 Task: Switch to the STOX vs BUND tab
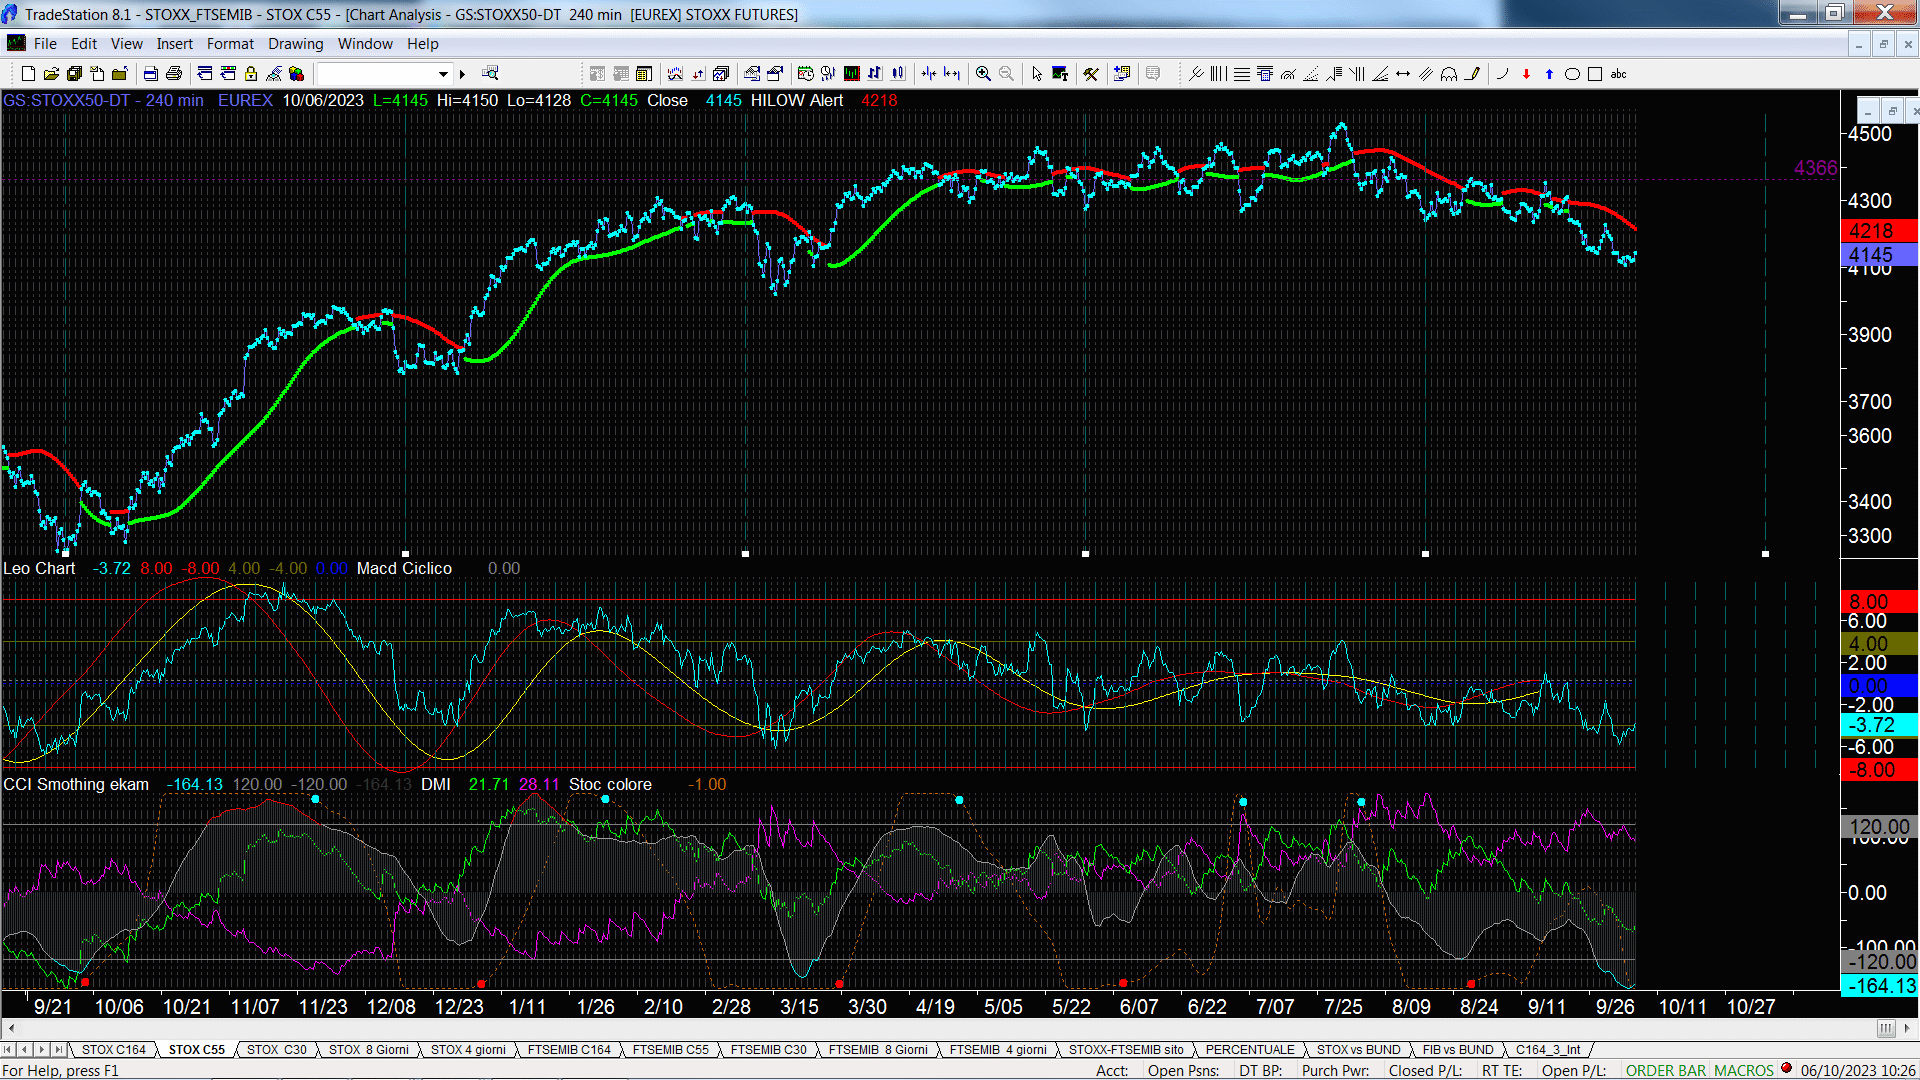pyautogui.click(x=1359, y=1050)
